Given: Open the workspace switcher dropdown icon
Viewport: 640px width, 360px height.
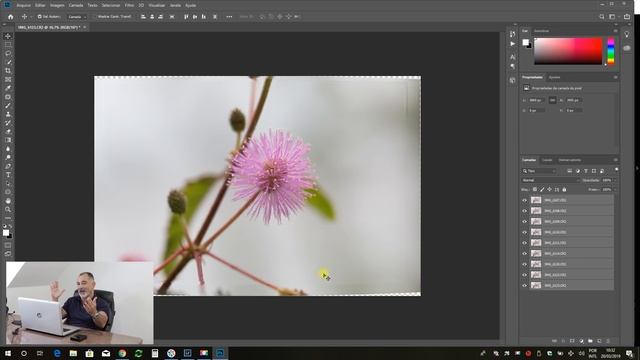Looking at the screenshot, I should click(613, 17).
